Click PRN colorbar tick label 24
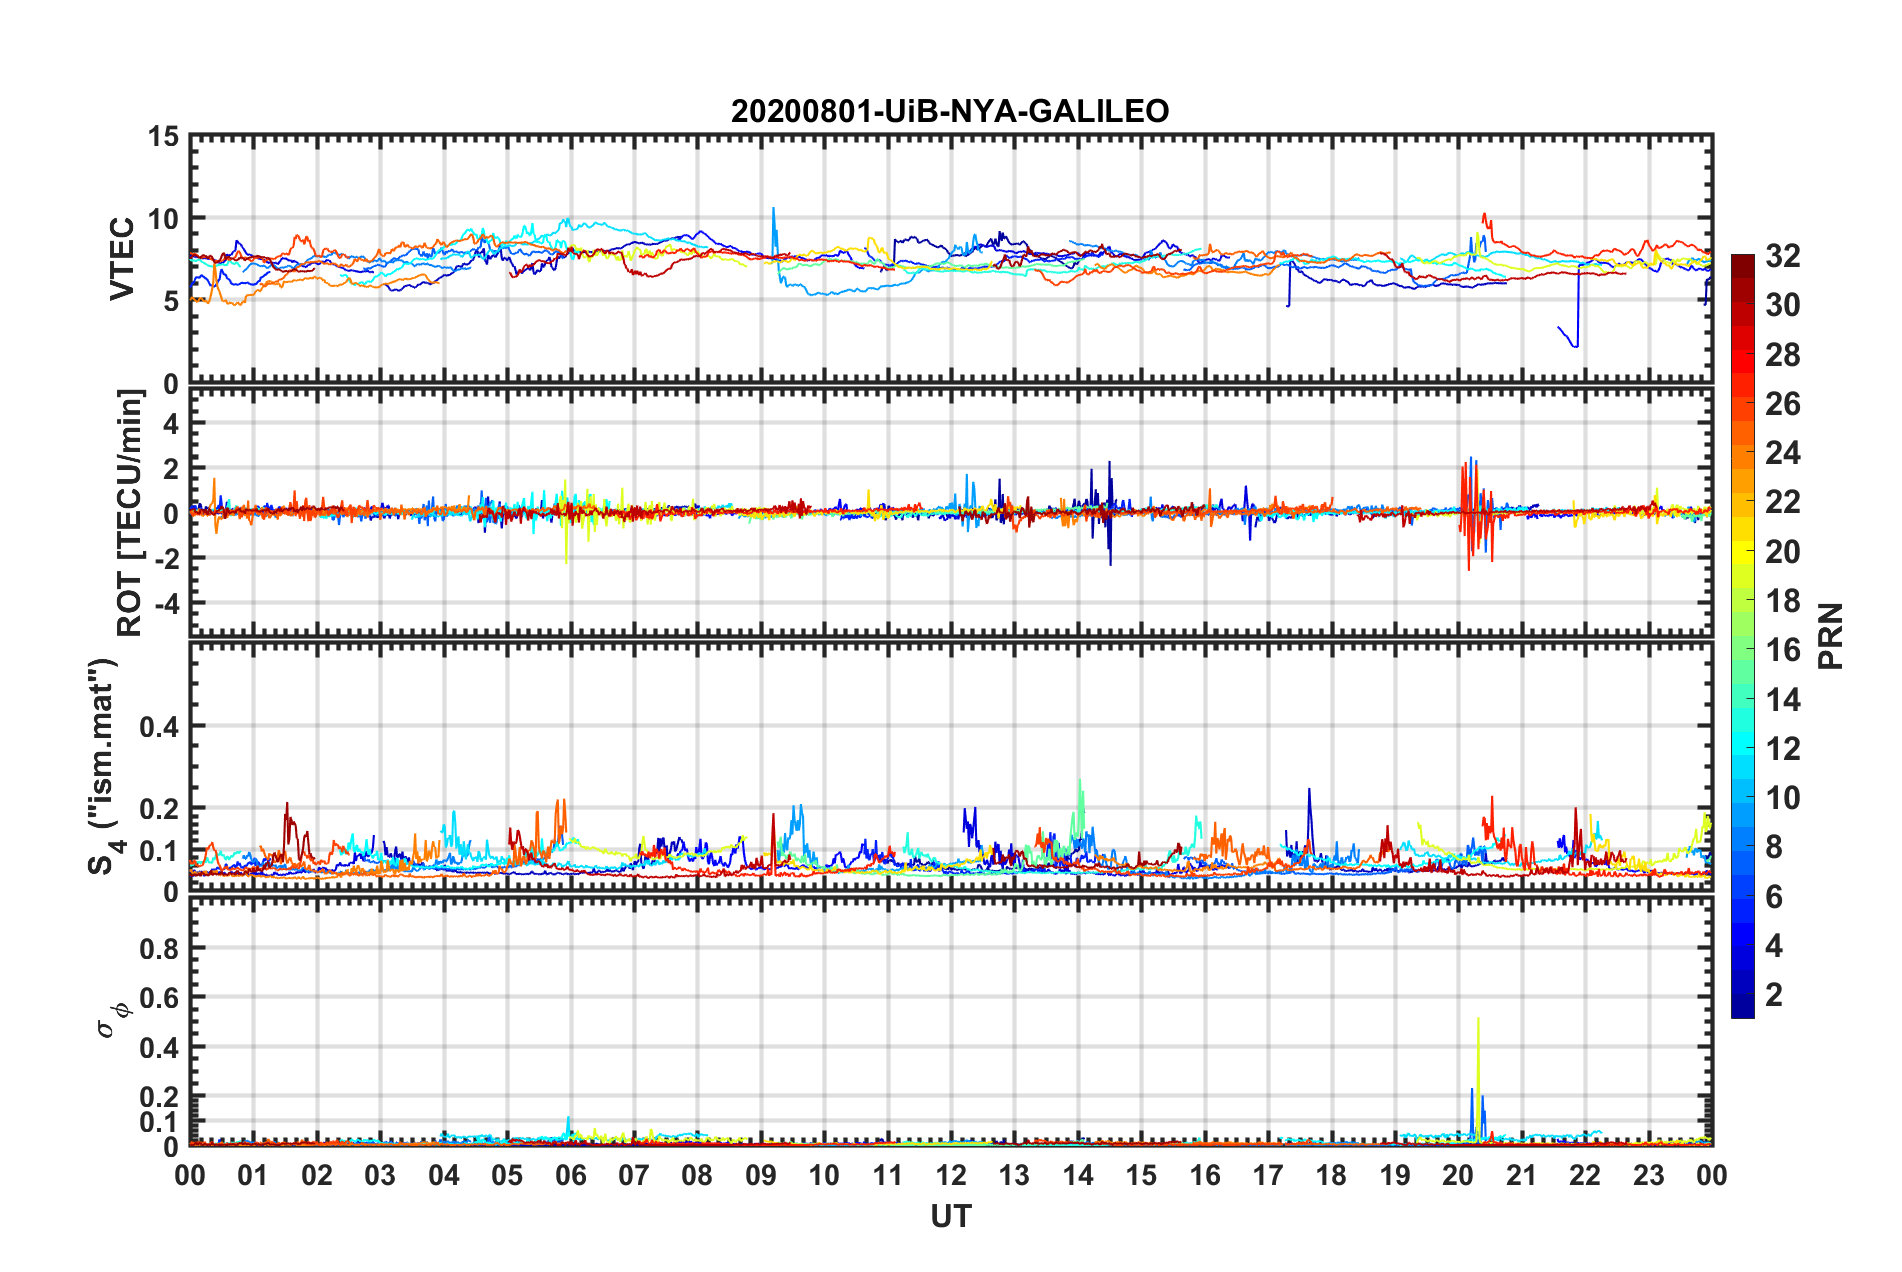 1783,453
